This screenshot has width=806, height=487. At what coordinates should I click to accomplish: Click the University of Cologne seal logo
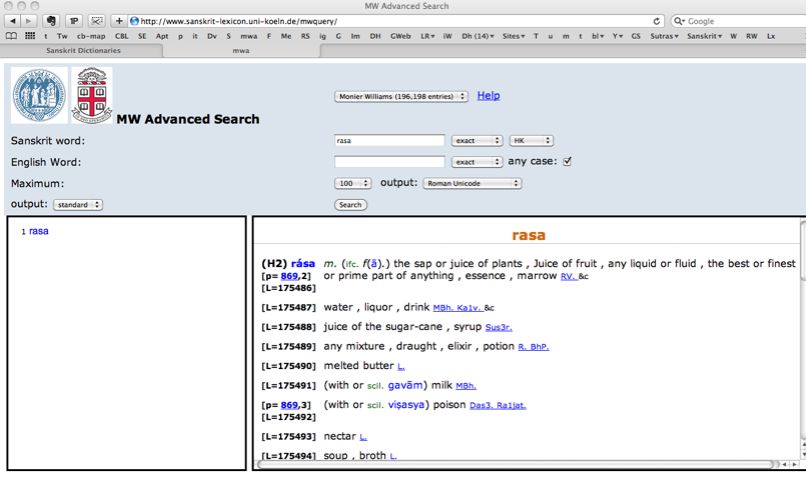pos(39,95)
